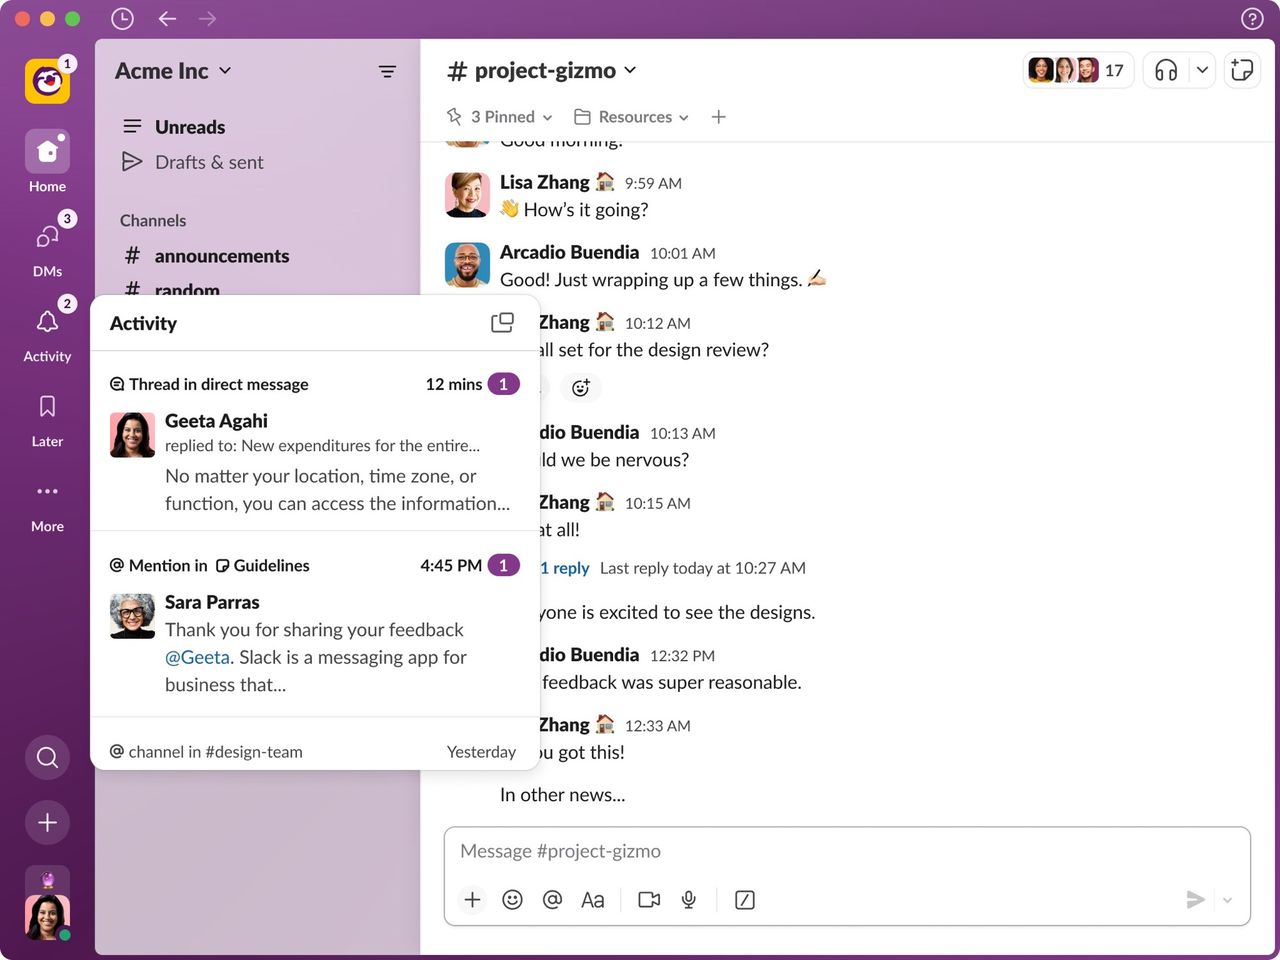
Task: Open the Activity bell in sidebar
Action: click(47, 323)
